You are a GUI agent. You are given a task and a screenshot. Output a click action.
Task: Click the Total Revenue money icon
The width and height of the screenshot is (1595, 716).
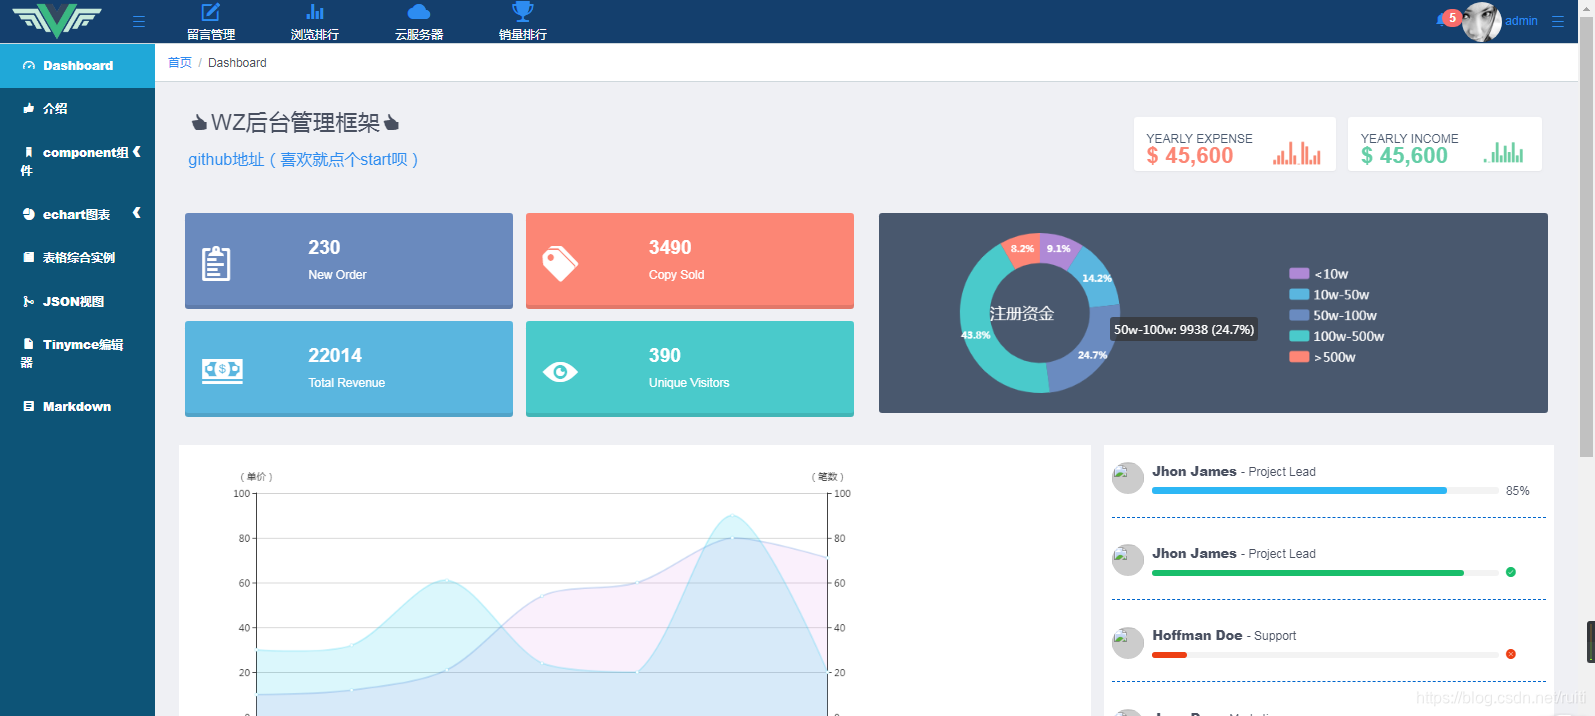(222, 371)
